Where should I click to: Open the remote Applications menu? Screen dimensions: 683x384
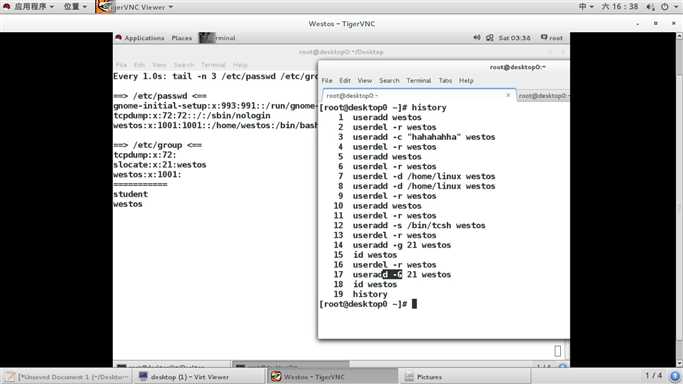(140, 38)
